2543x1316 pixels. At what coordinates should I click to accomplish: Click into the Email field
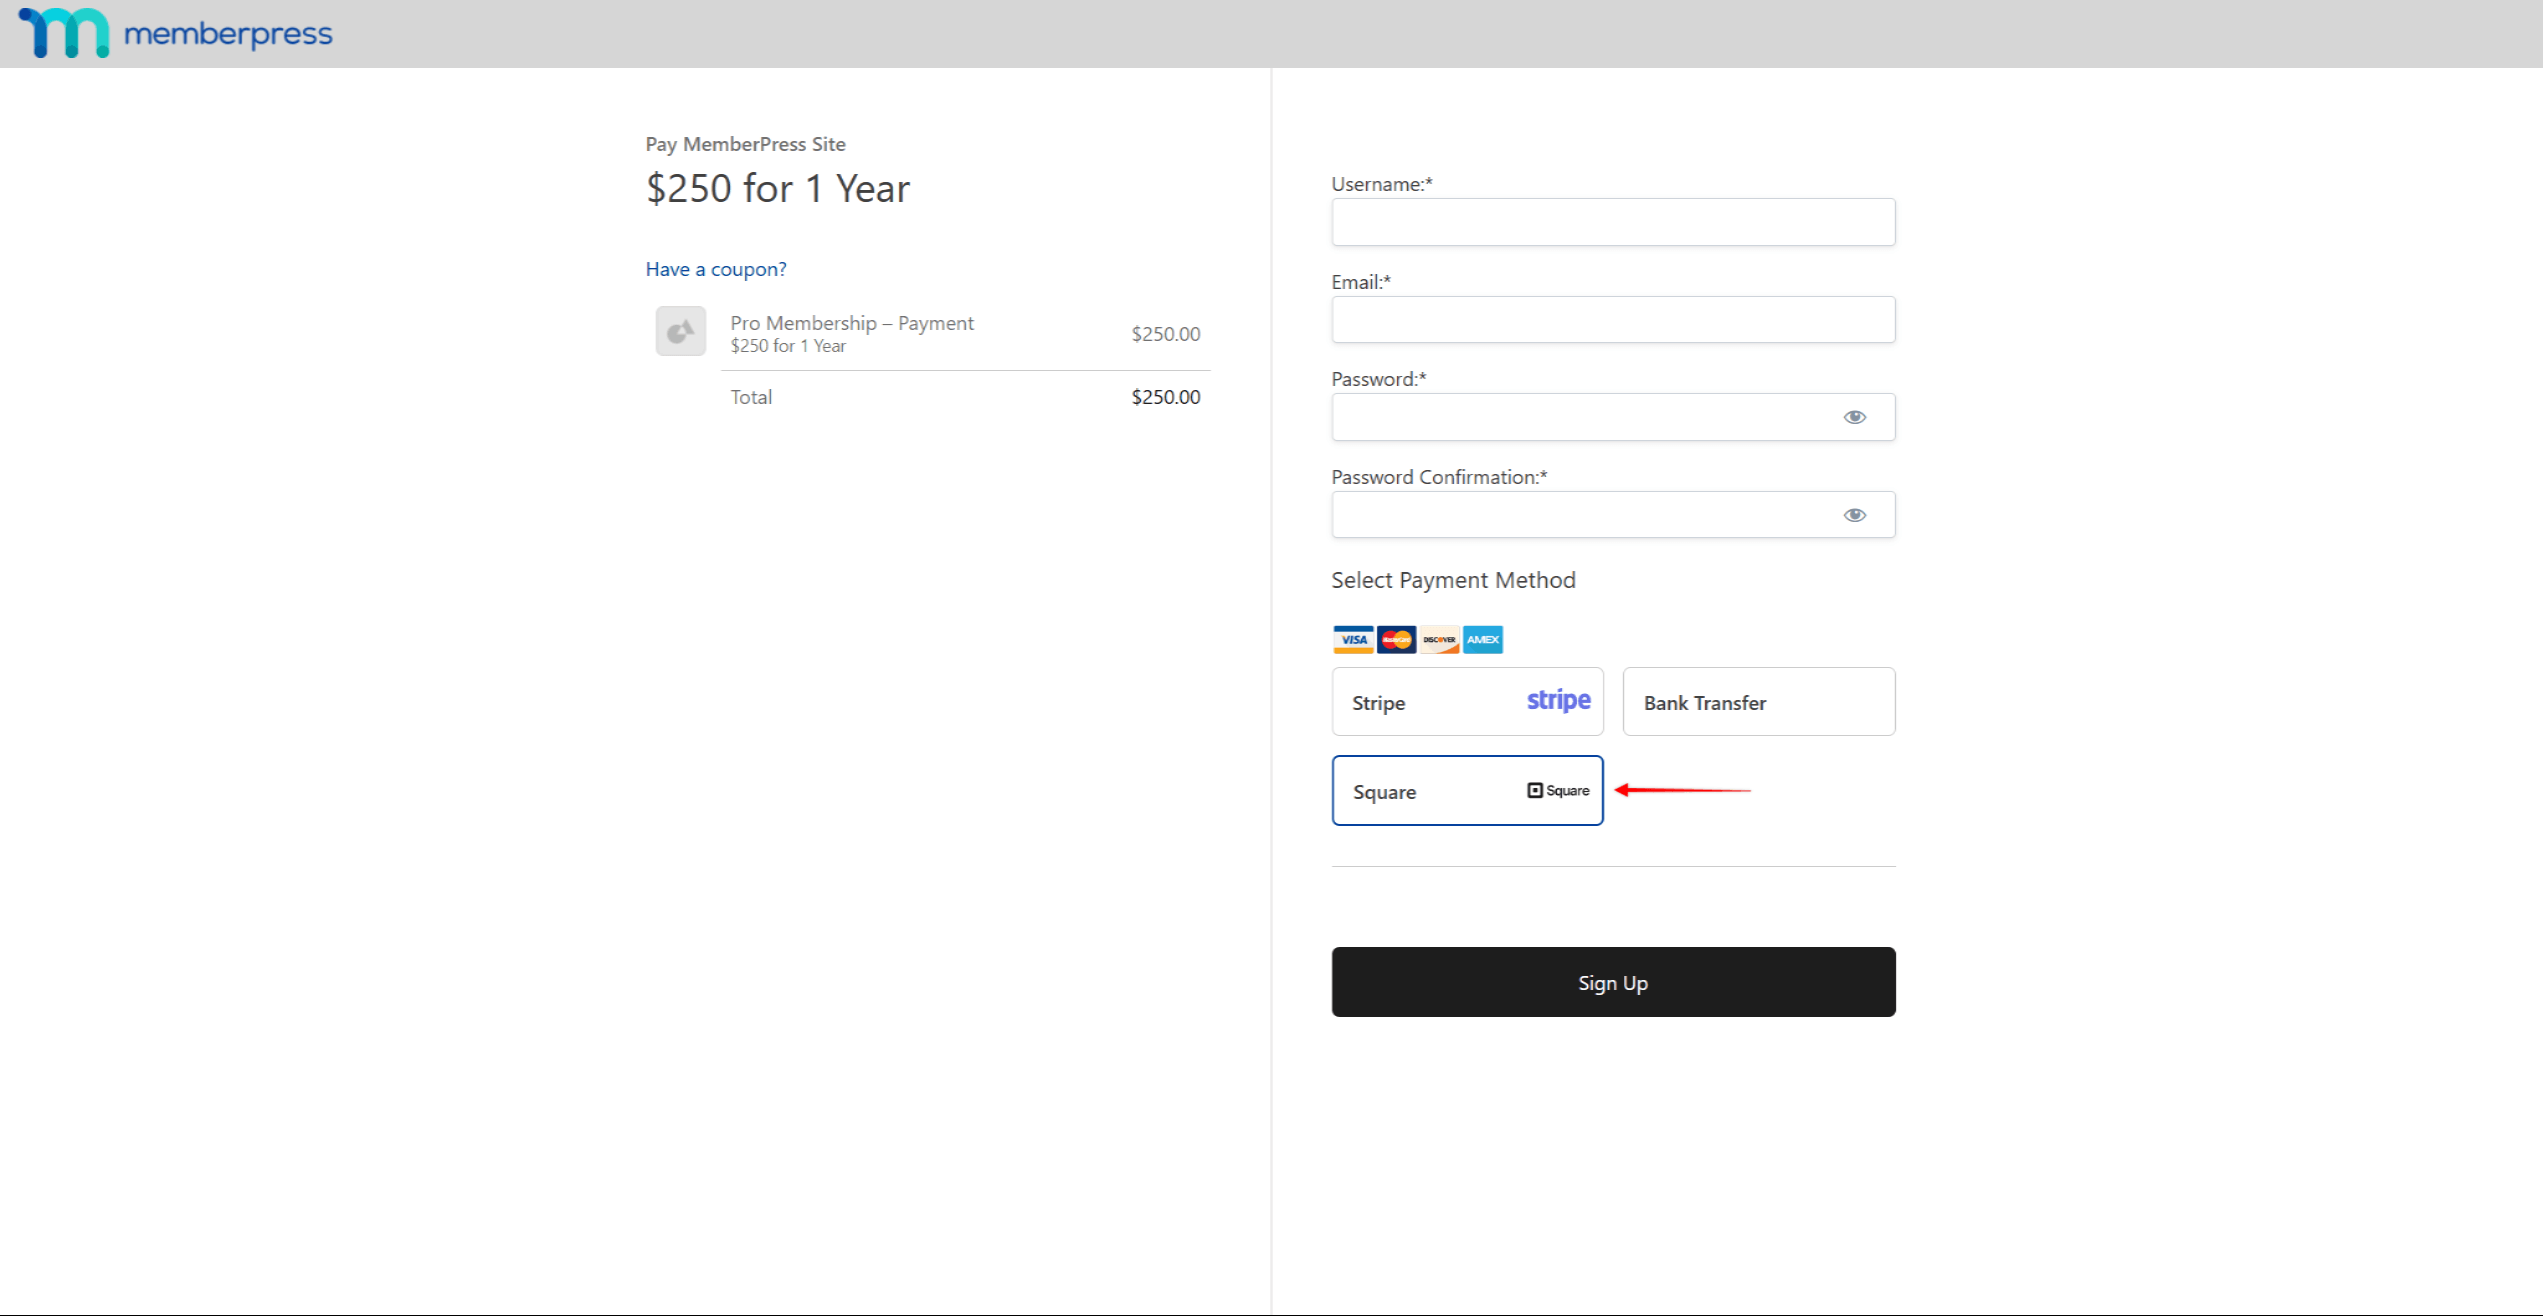[x=1612, y=320]
